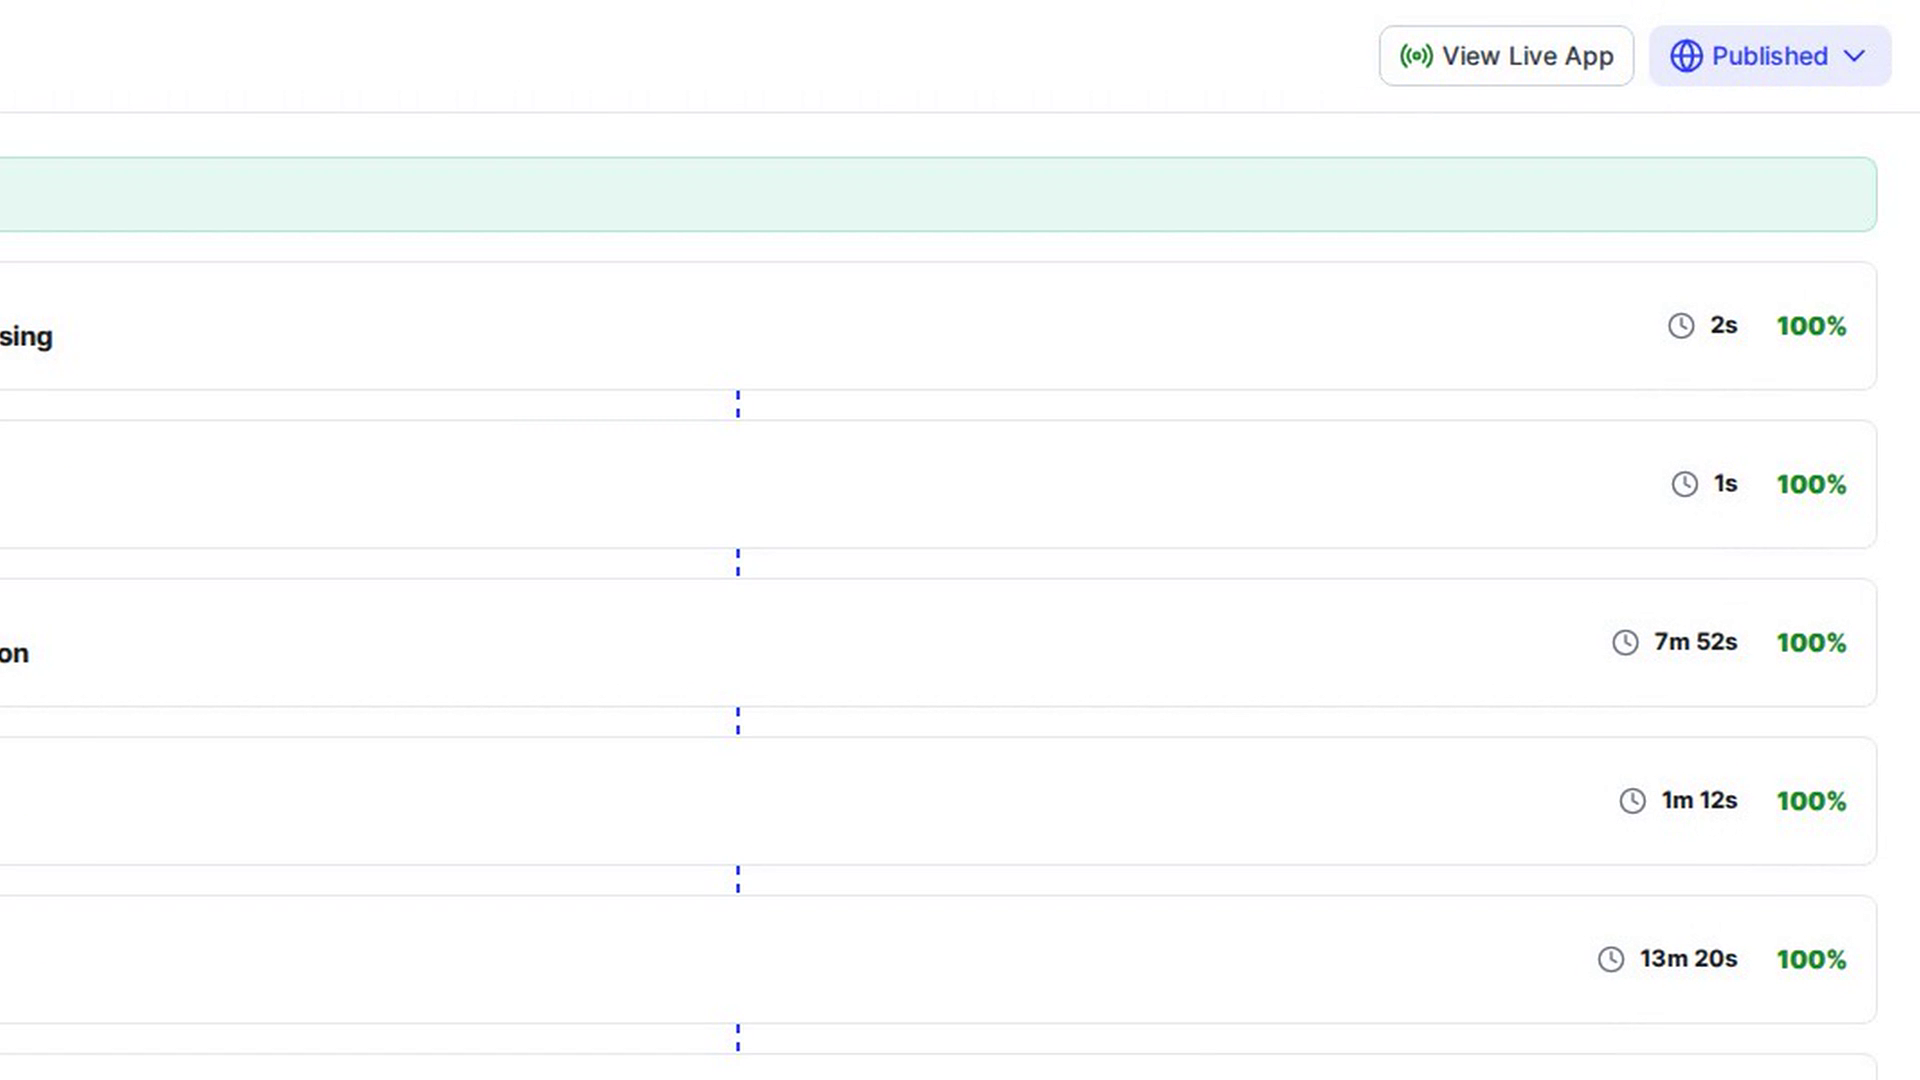Click the 1m 12s duration text
Screen dimensions: 1920x1080
point(1699,801)
